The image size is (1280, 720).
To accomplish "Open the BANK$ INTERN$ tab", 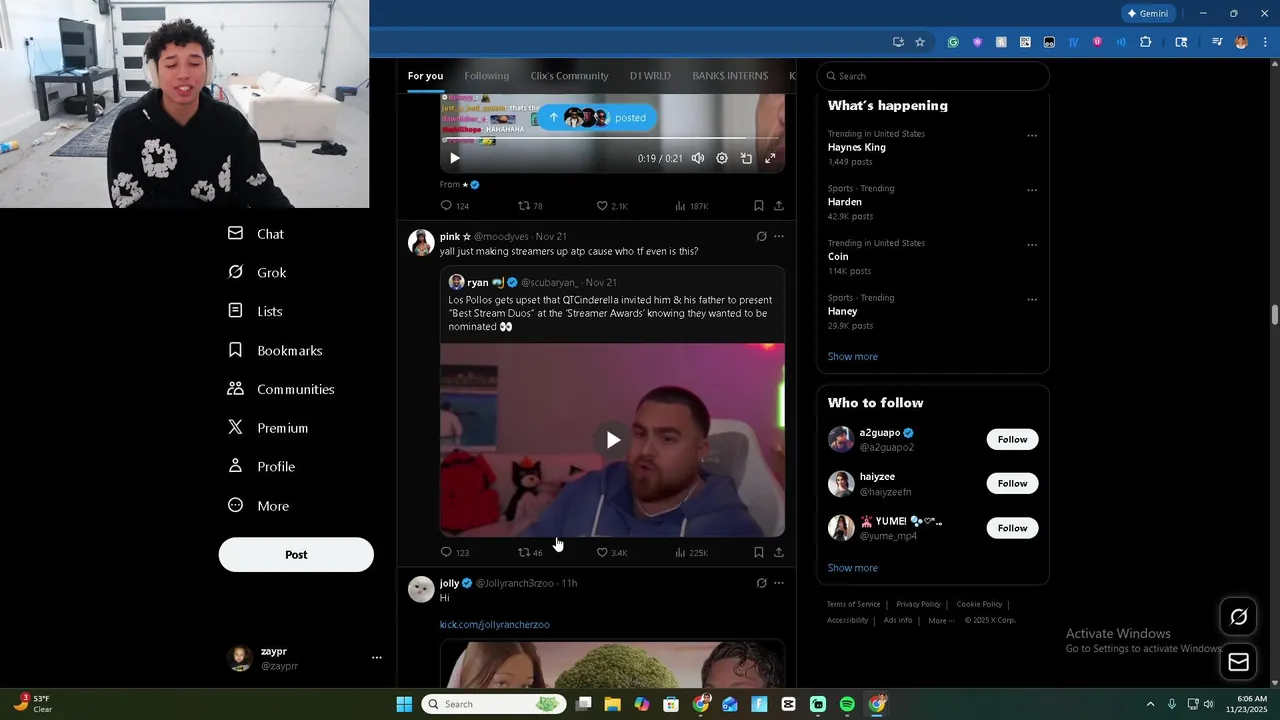I will pyautogui.click(x=730, y=76).
